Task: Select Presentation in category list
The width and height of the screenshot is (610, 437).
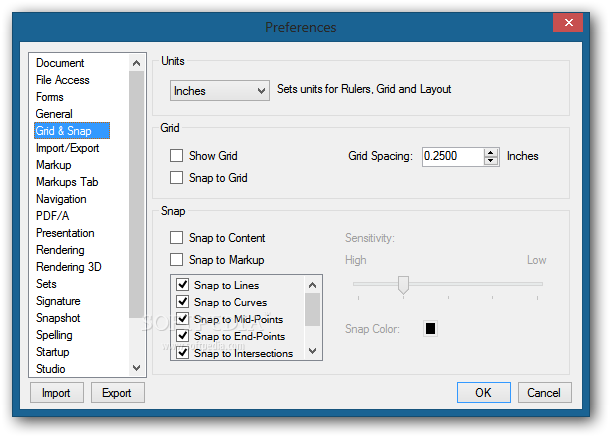Action: pyautogui.click(x=65, y=233)
